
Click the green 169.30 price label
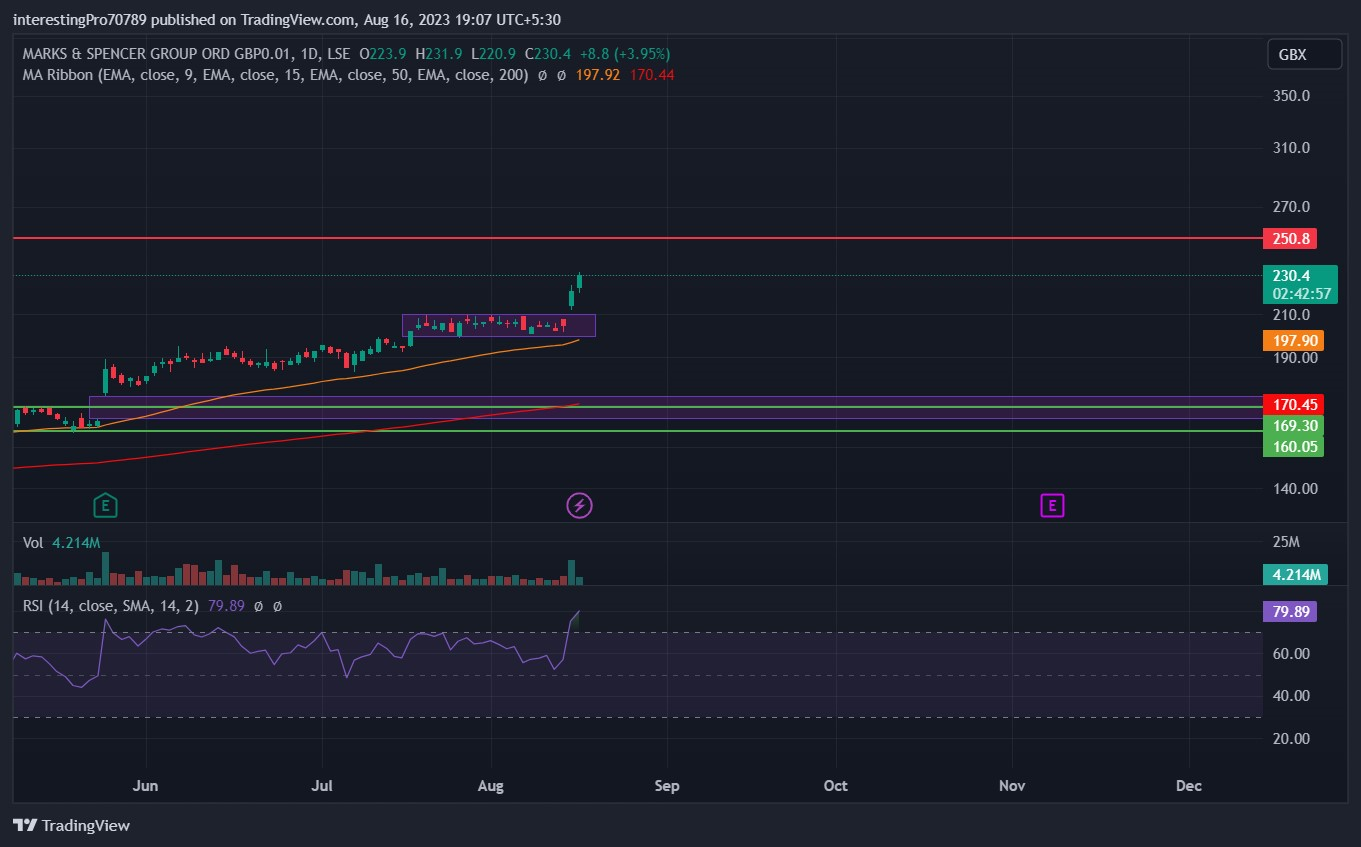pos(1294,425)
